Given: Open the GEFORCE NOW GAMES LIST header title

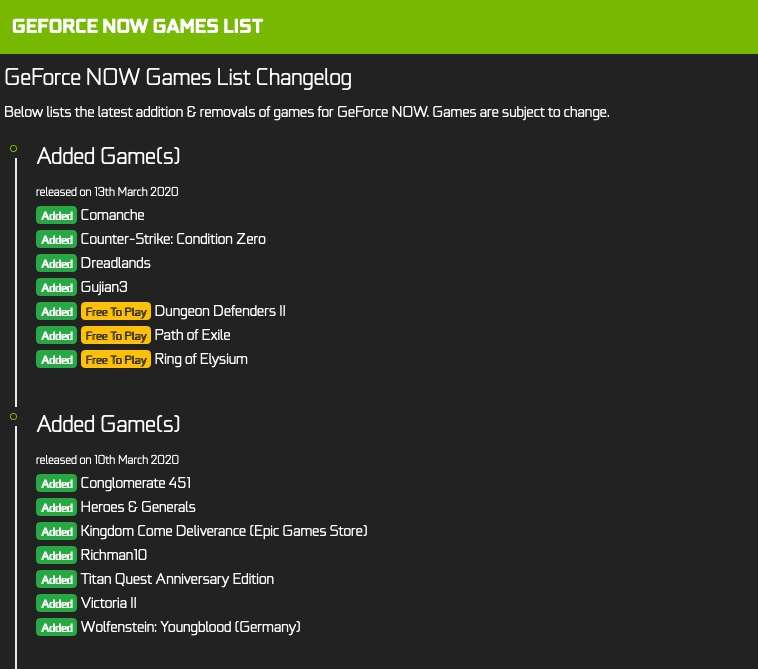Looking at the screenshot, I should pos(138,26).
